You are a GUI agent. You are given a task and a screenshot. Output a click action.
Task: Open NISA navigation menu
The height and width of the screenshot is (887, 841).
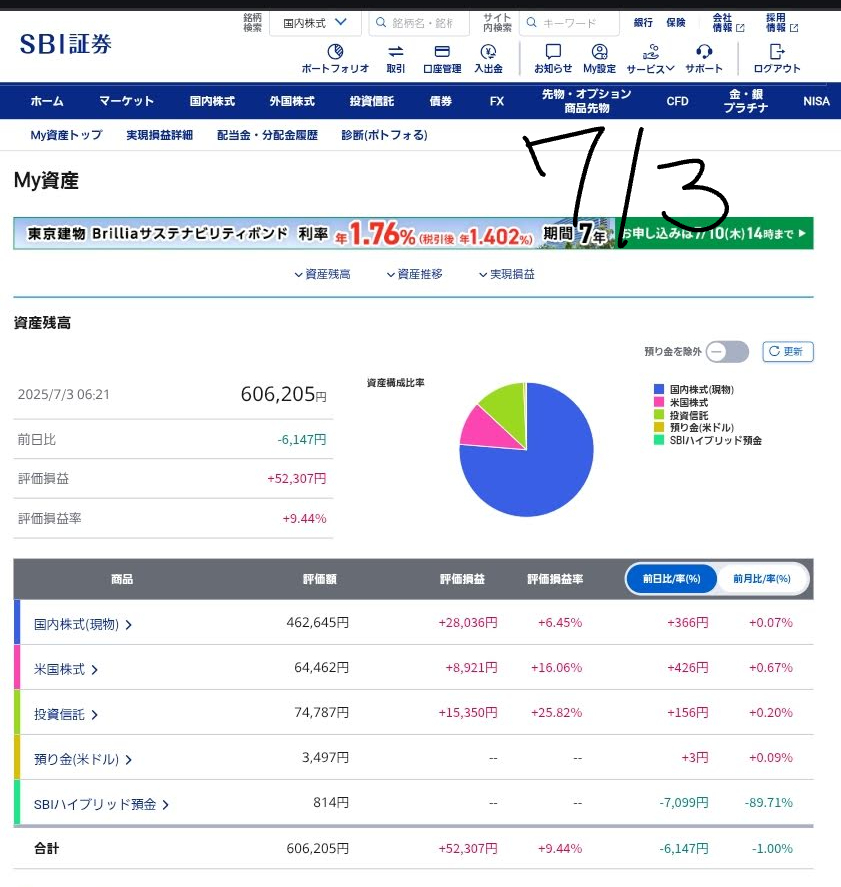[x=816, y=101]
